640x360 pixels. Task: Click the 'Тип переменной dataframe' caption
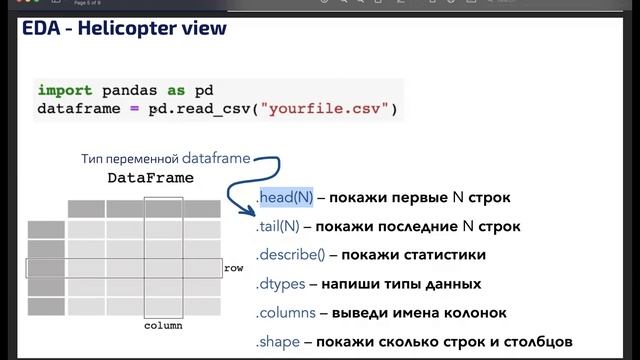point(165,158)
